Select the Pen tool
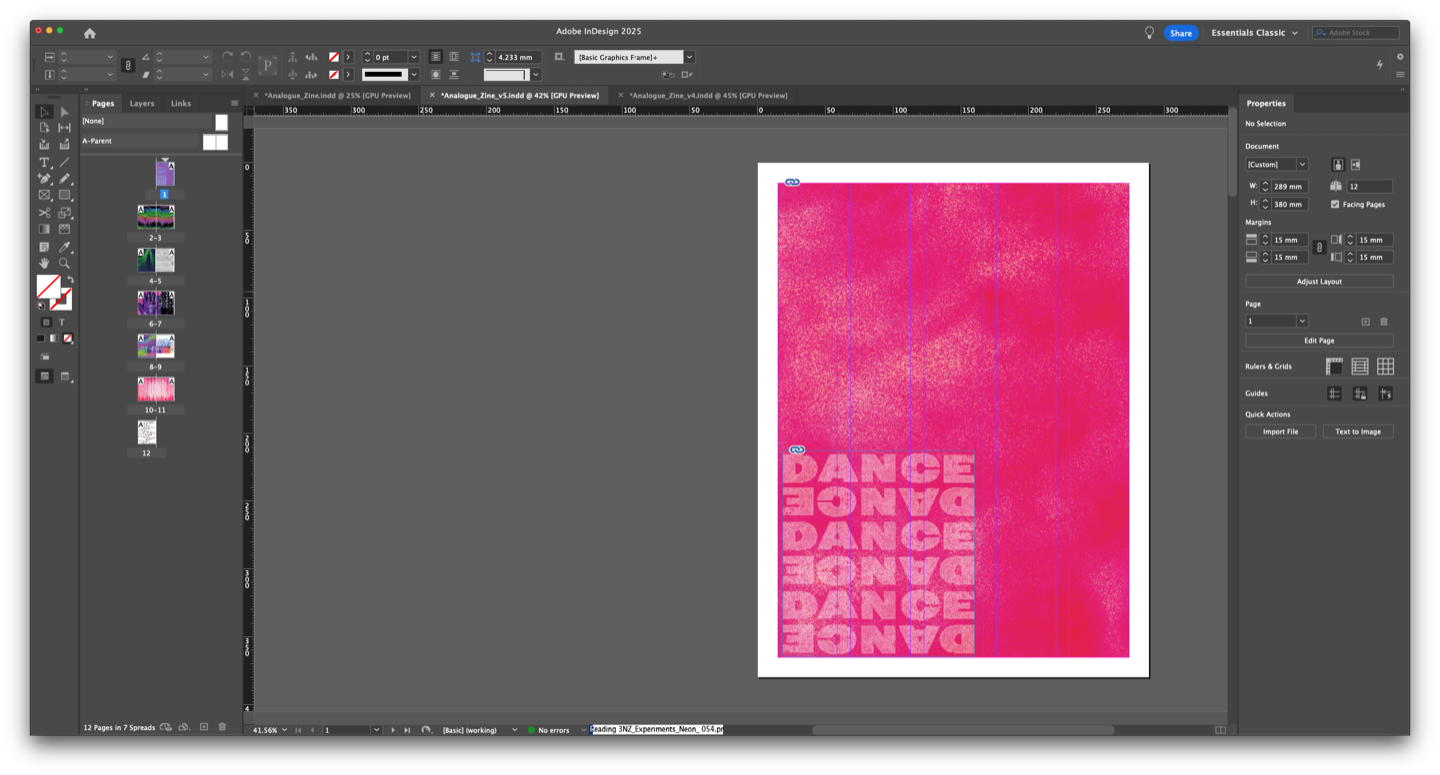The image size is (1440, 775). (x=44, y=179)
